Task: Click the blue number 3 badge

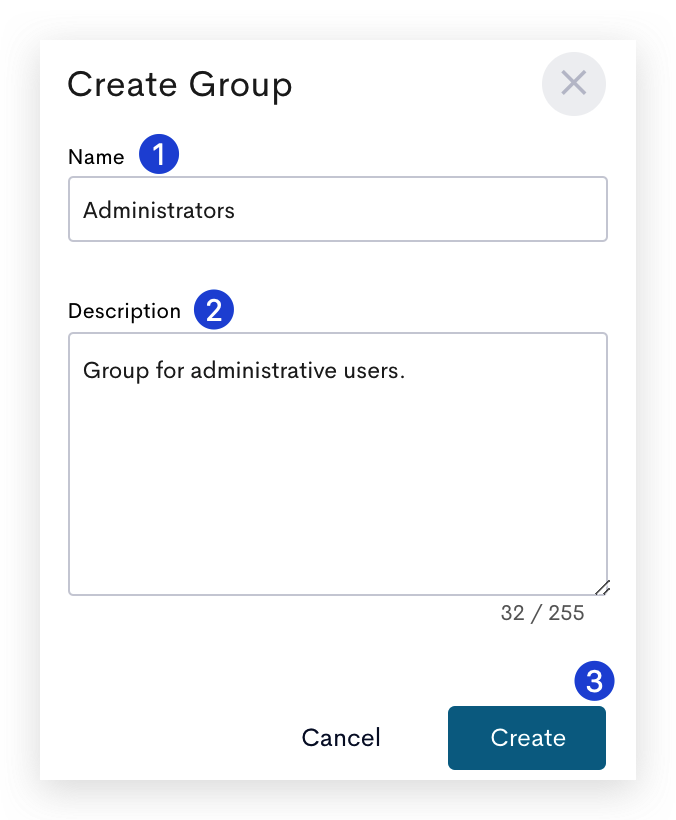Action: [x=594, y=681]
